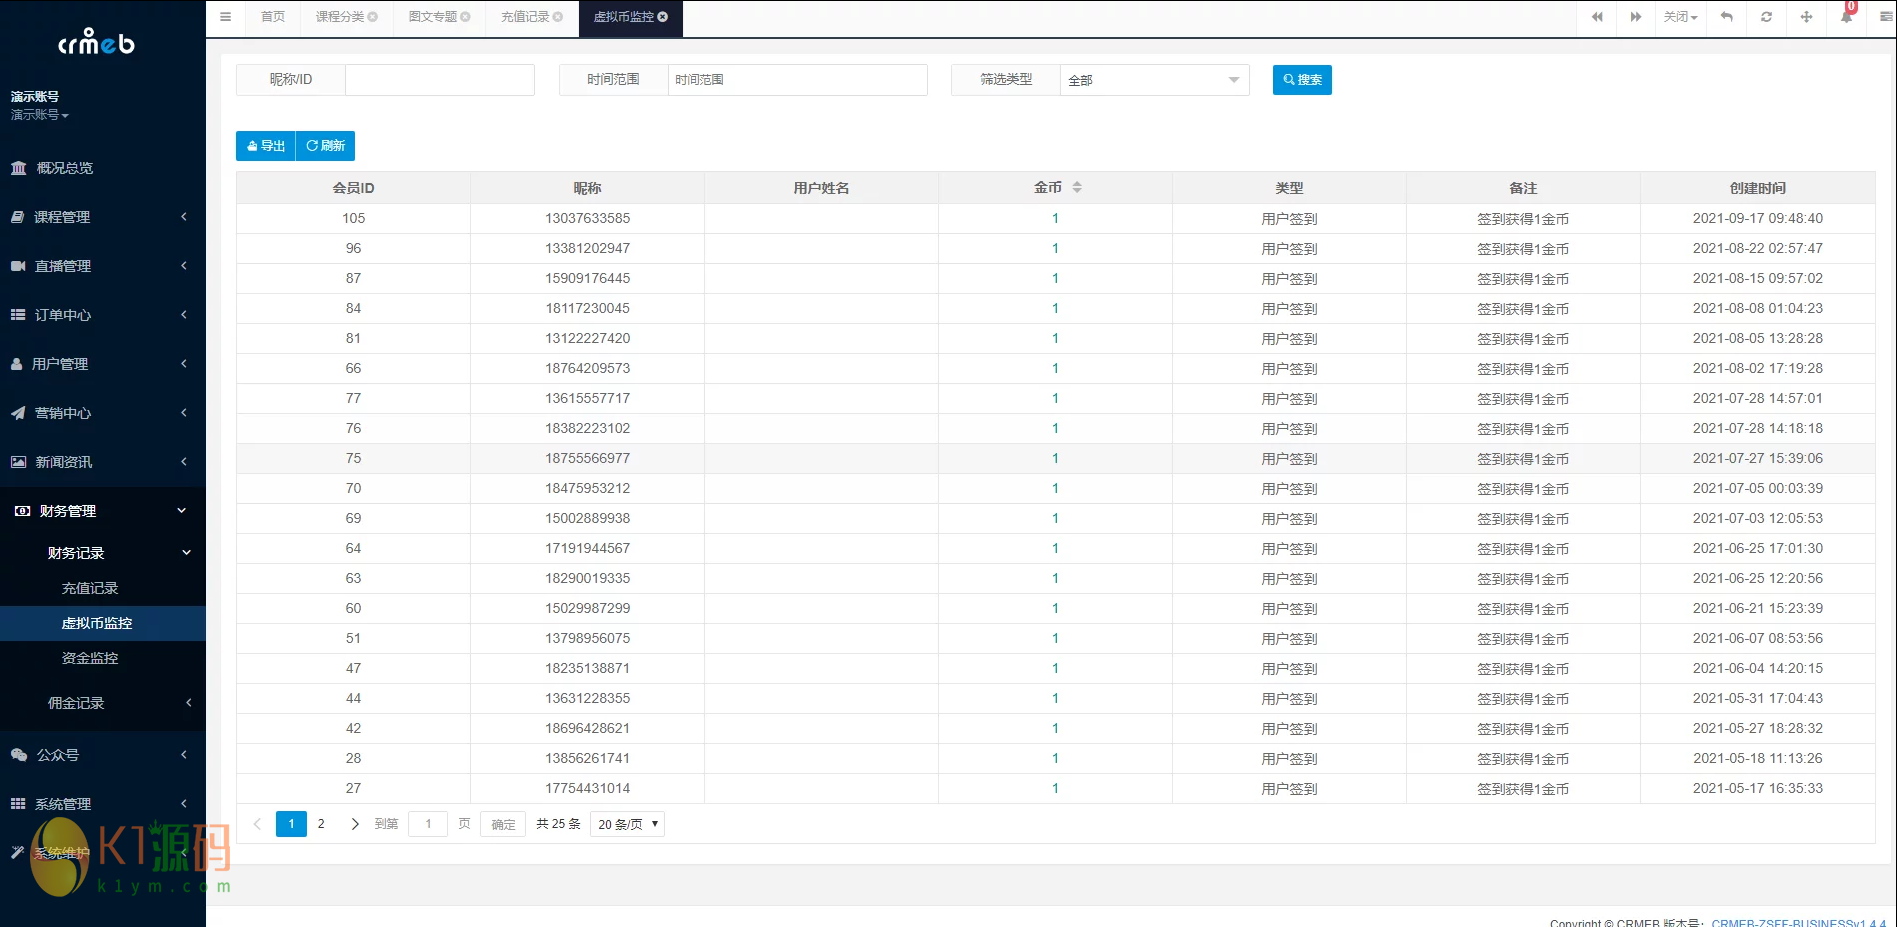Toggle the sidebar hamburger menu icon
The height and width of the screenshot is (927, 1897).
tap(226, 17)
